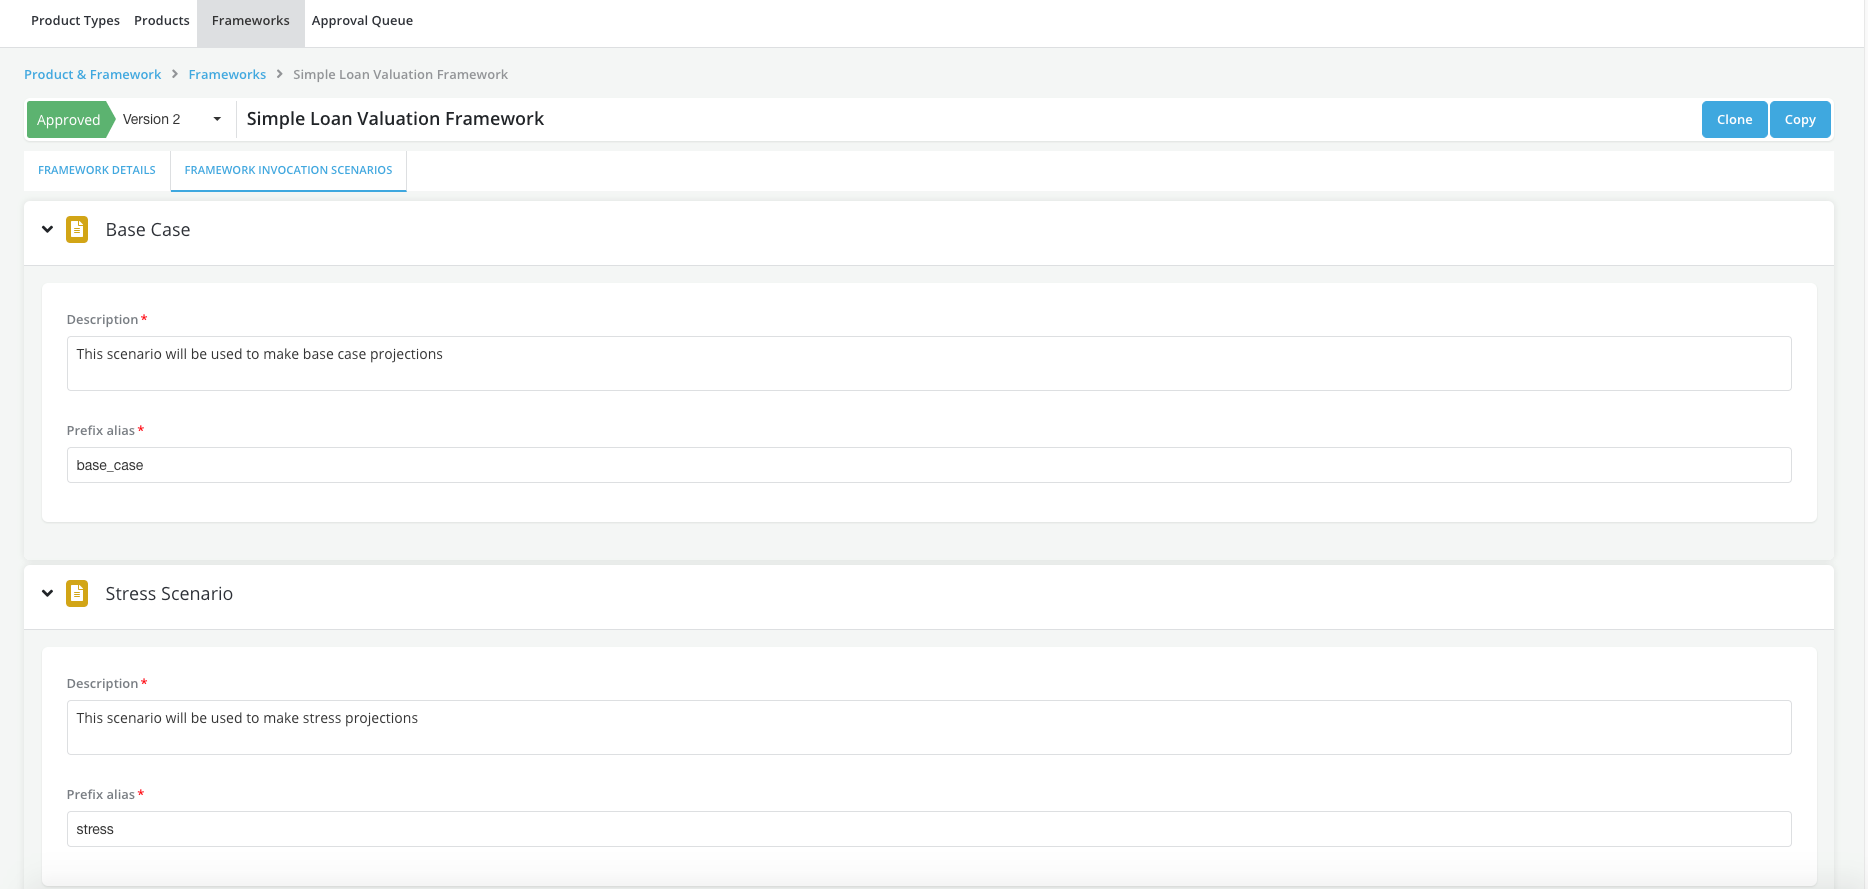Screen dimensions: 1868x889
Task: Click the green Approved status badge
Action: point(68,120)
